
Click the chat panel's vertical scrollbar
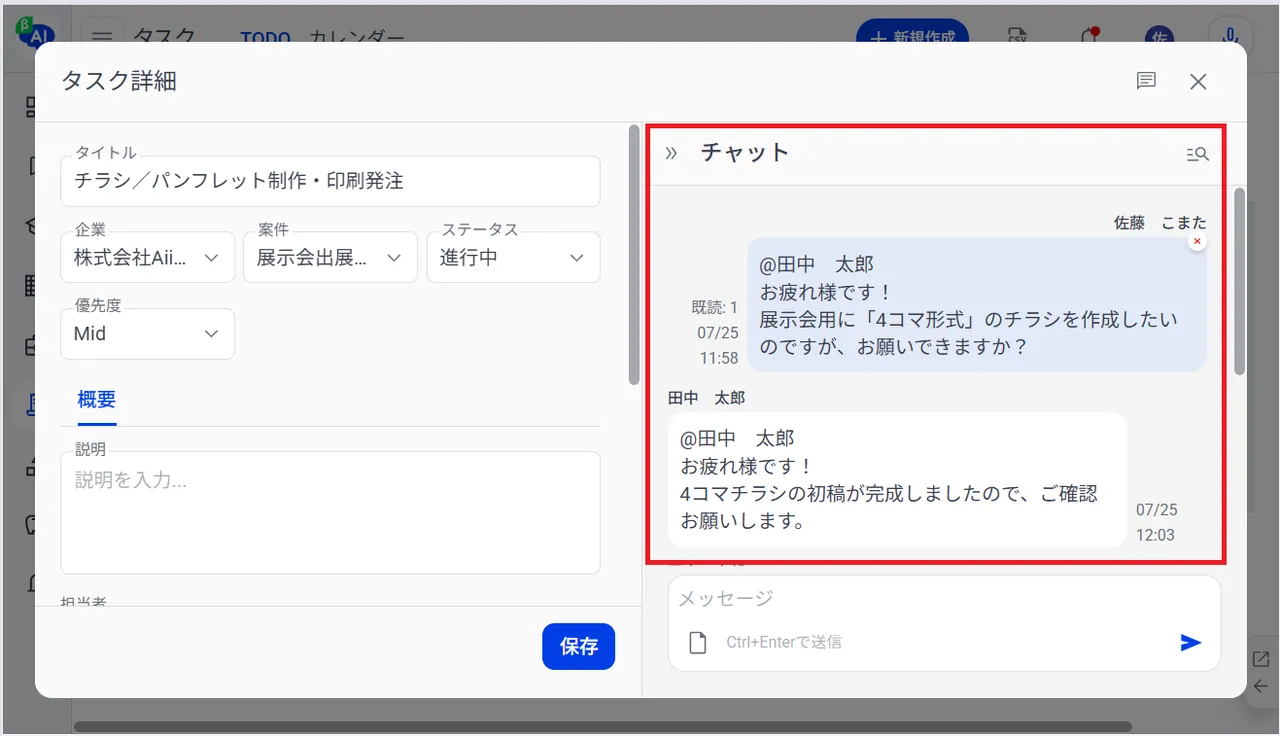1240,281
